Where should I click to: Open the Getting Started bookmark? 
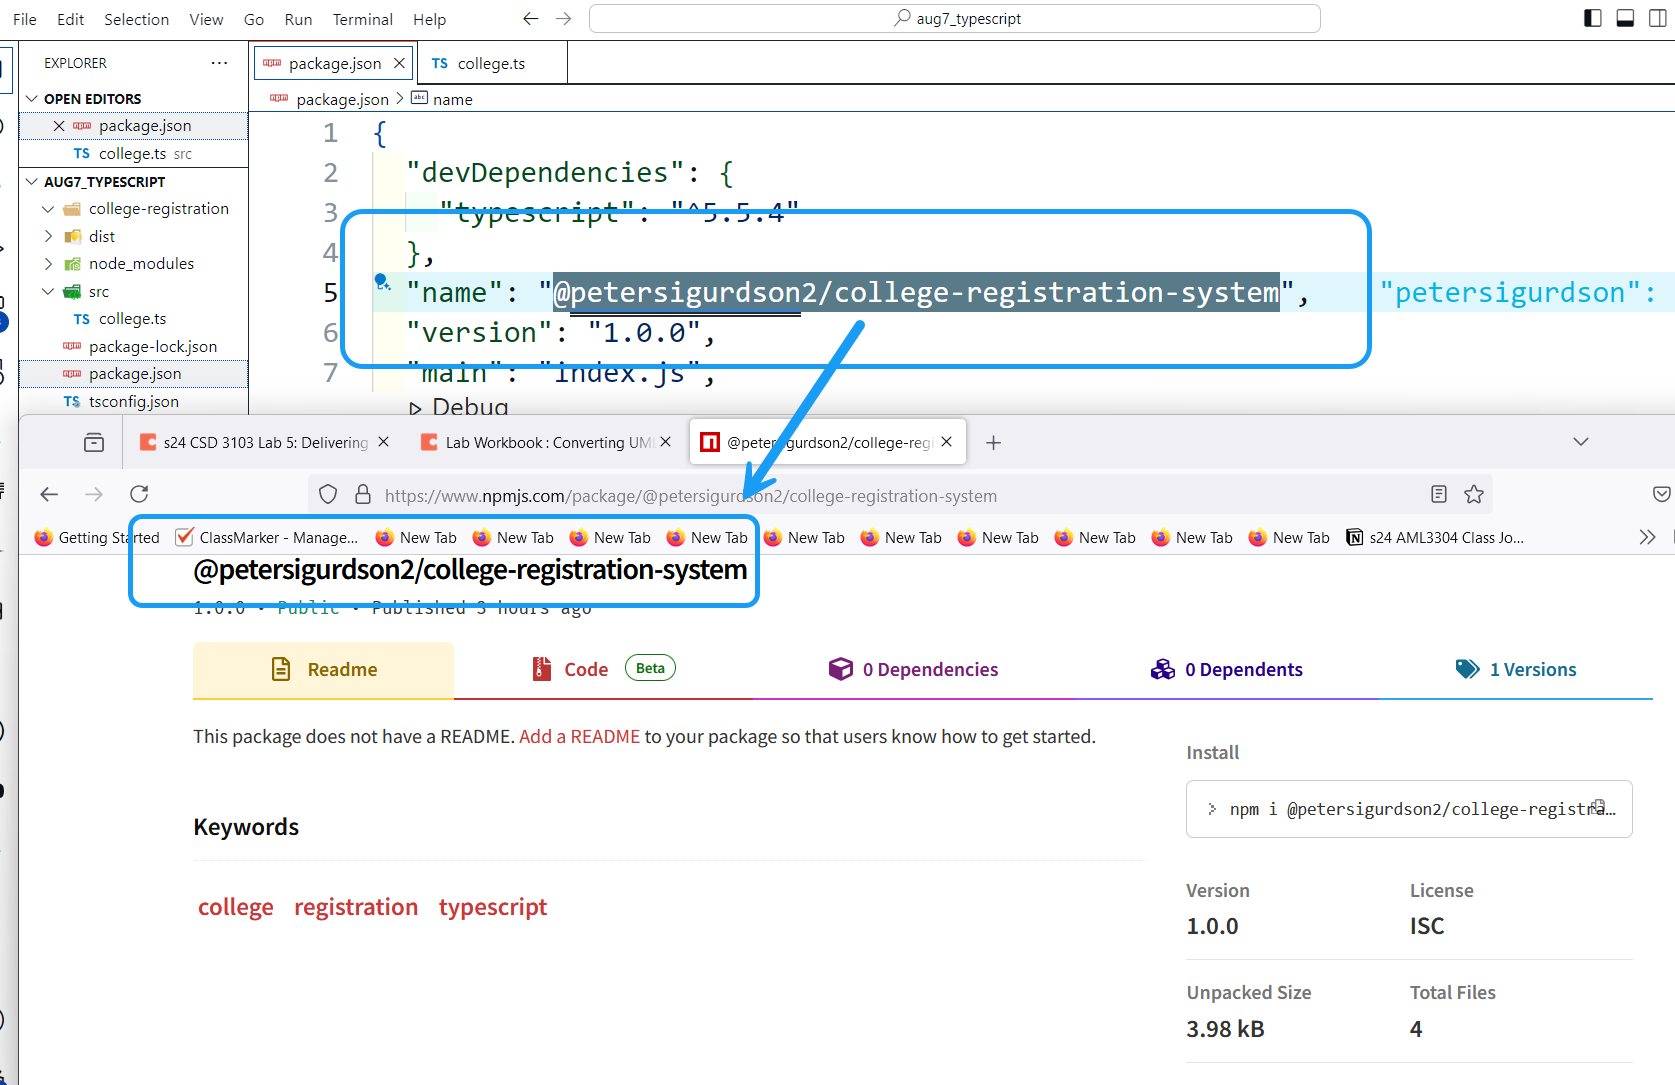97,537
